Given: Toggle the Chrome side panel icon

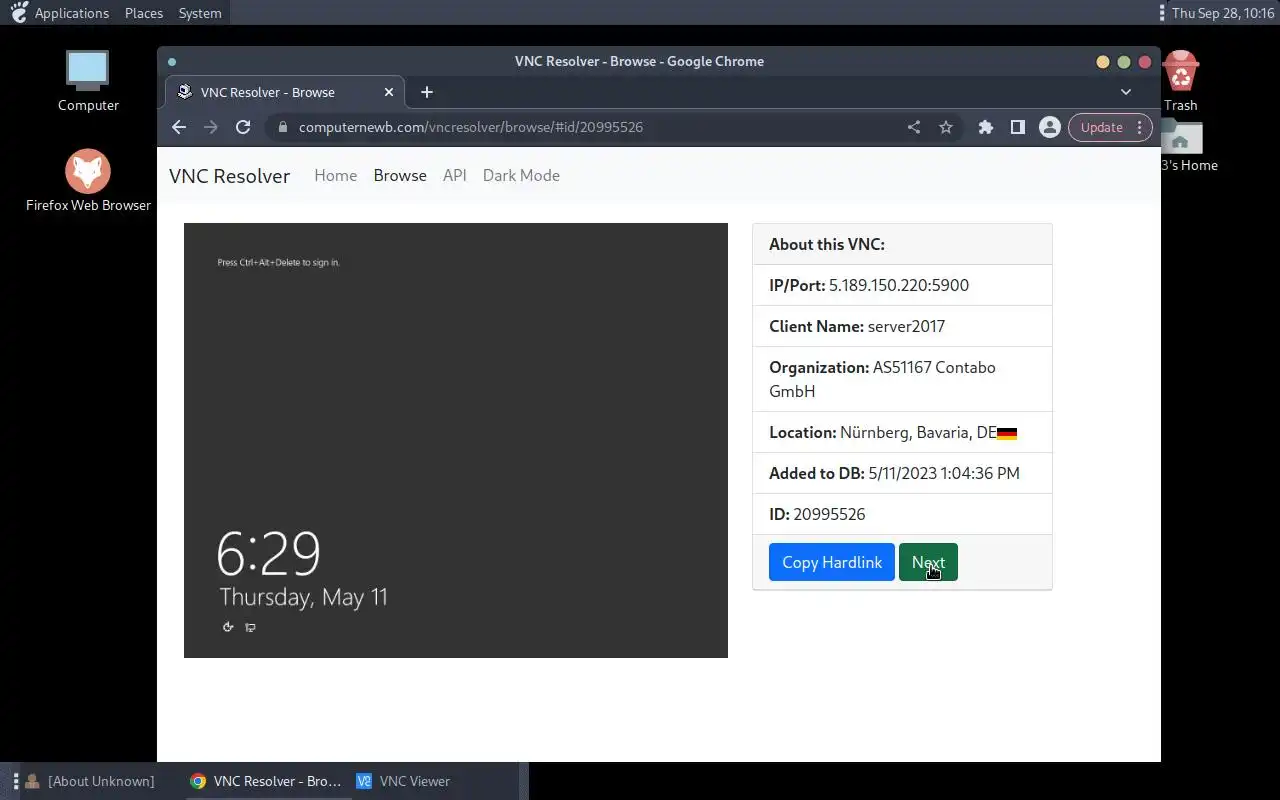Looking at the screenshot, I should click(1018, 127).
